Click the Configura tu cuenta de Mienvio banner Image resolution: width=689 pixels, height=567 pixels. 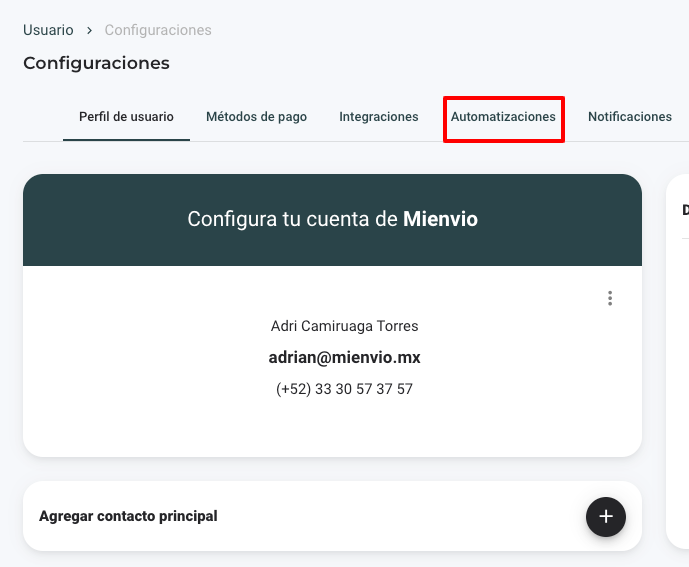(332, 220)
